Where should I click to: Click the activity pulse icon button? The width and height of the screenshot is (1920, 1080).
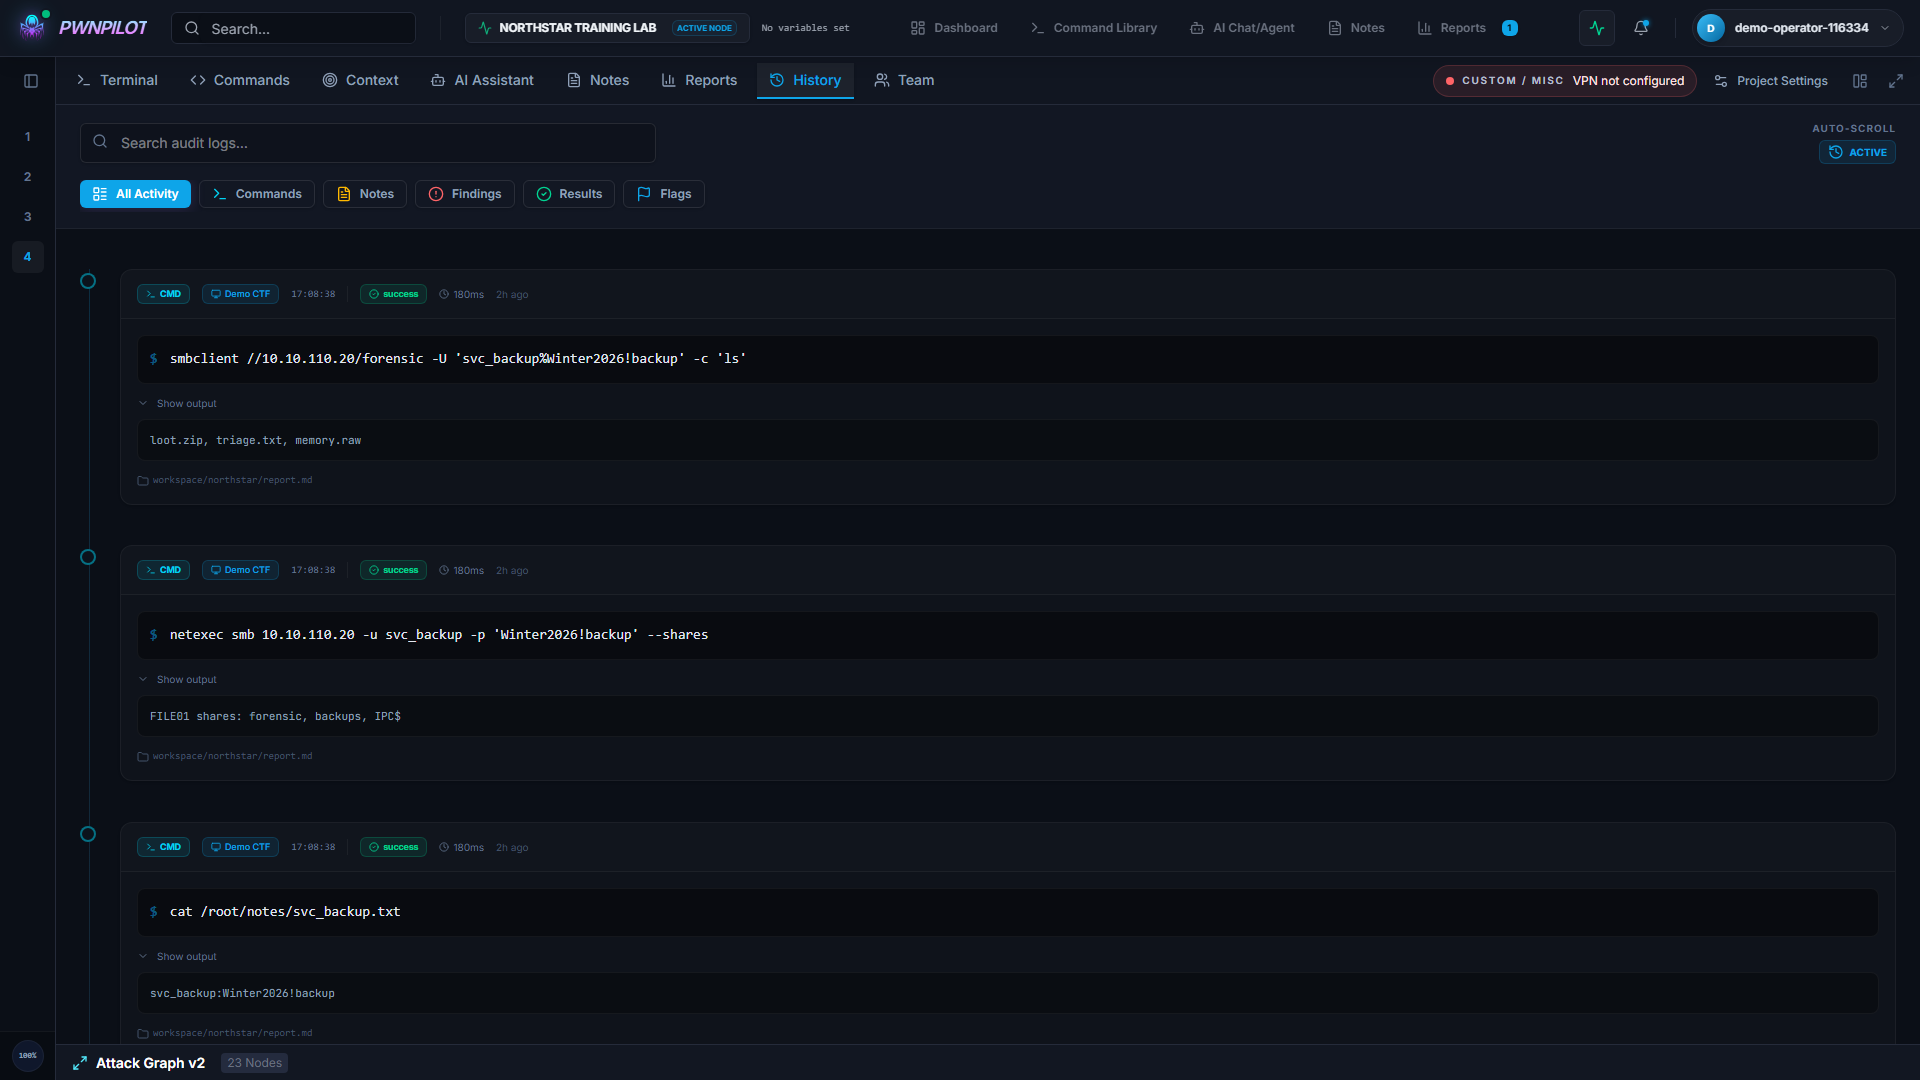click(x=1597, y=28)
